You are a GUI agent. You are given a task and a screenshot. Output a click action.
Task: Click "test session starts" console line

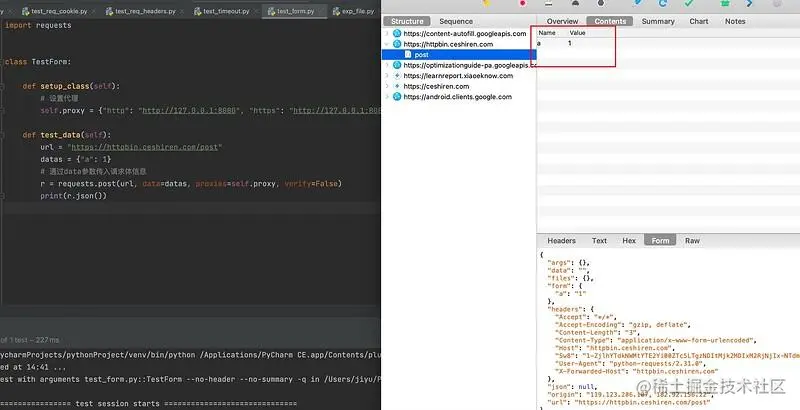(148, 403)
